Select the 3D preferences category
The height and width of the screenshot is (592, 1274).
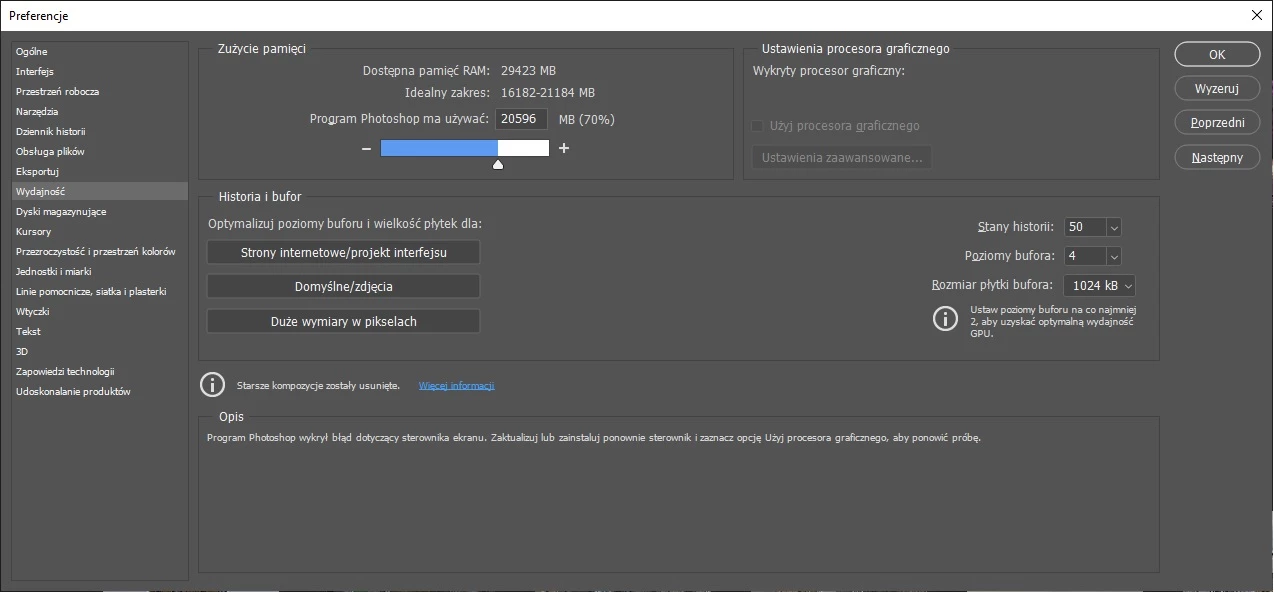coord(99,351)
